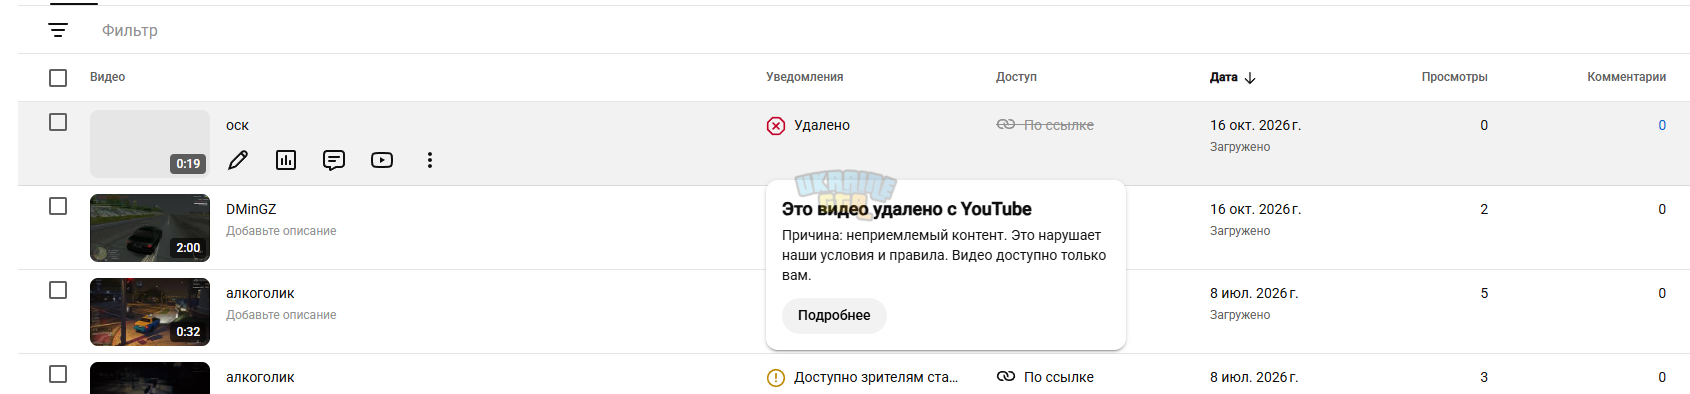This screenshot has width=1690, height=394.
Task: Click red removed status icon next to Удалено
Action: coord(776,125)
